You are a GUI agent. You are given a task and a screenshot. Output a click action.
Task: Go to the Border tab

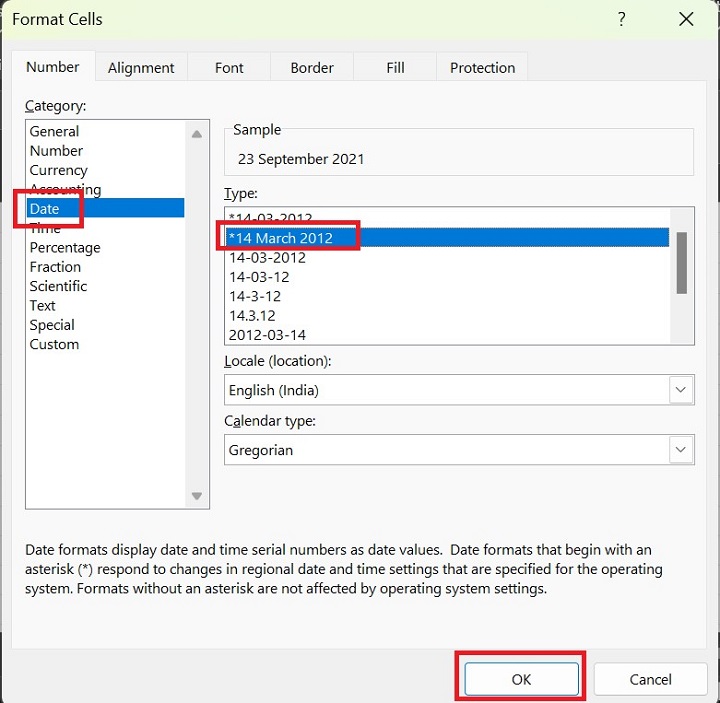tap(312, 68)
